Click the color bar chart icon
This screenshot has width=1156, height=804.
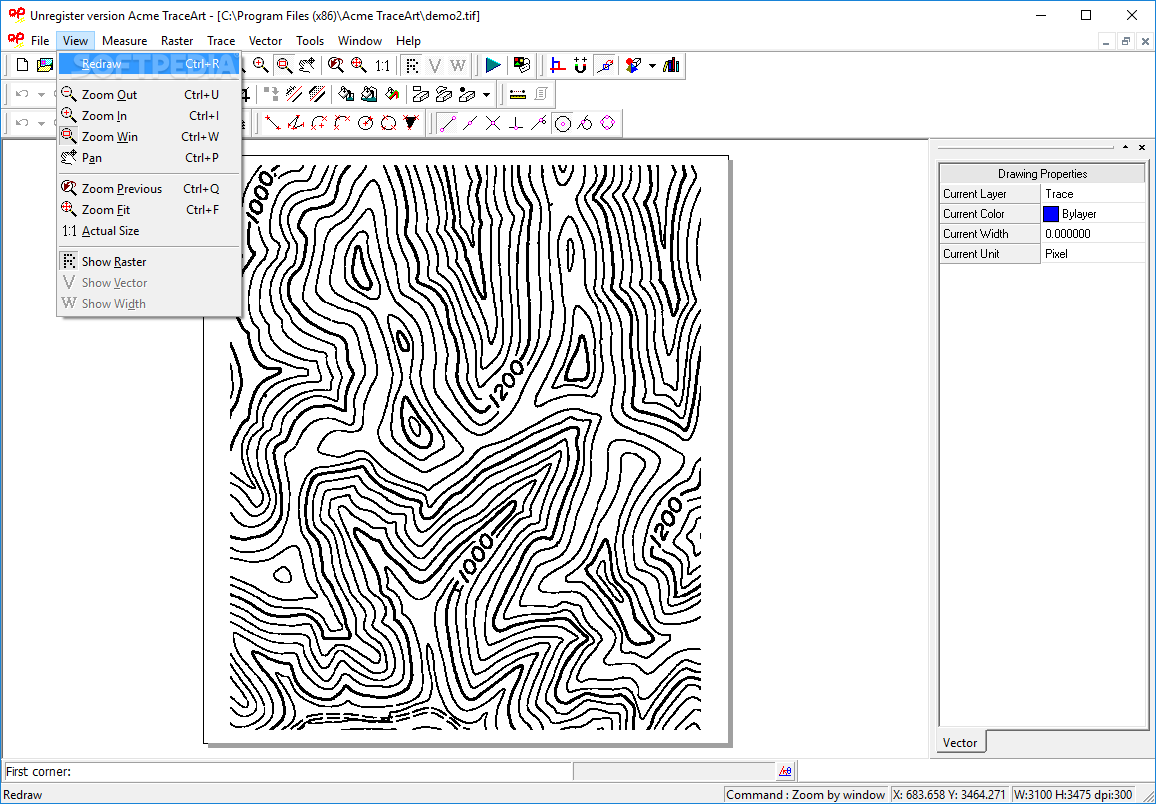click(671, 65)
